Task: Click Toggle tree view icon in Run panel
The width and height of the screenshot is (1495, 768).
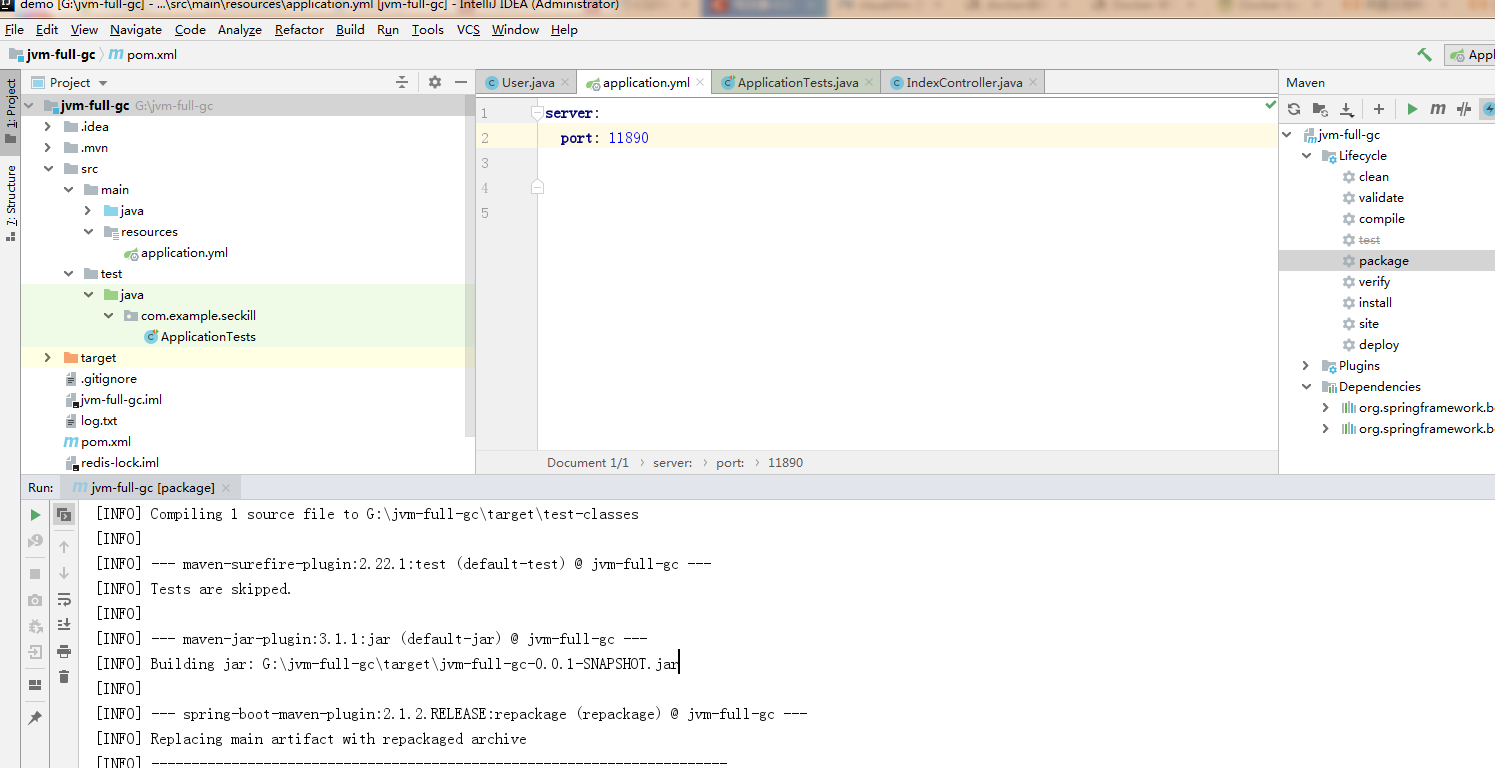Action: (64, 515)
